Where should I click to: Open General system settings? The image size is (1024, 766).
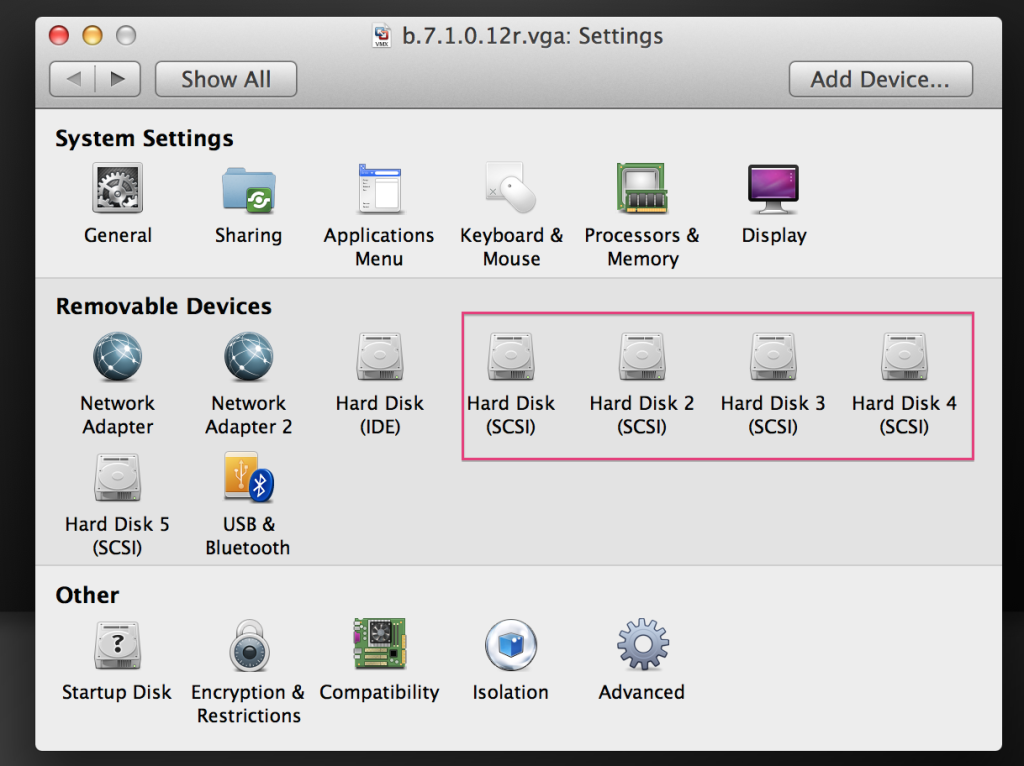coord(118,189)
